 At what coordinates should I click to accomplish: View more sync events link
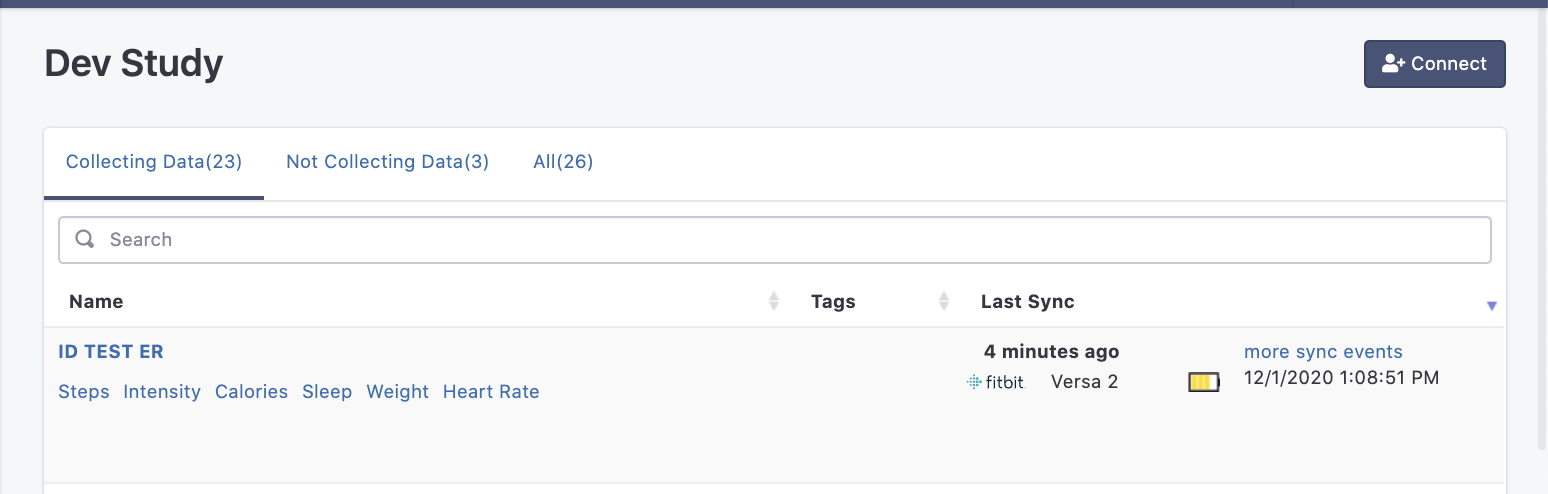(x=1323, y=352)
